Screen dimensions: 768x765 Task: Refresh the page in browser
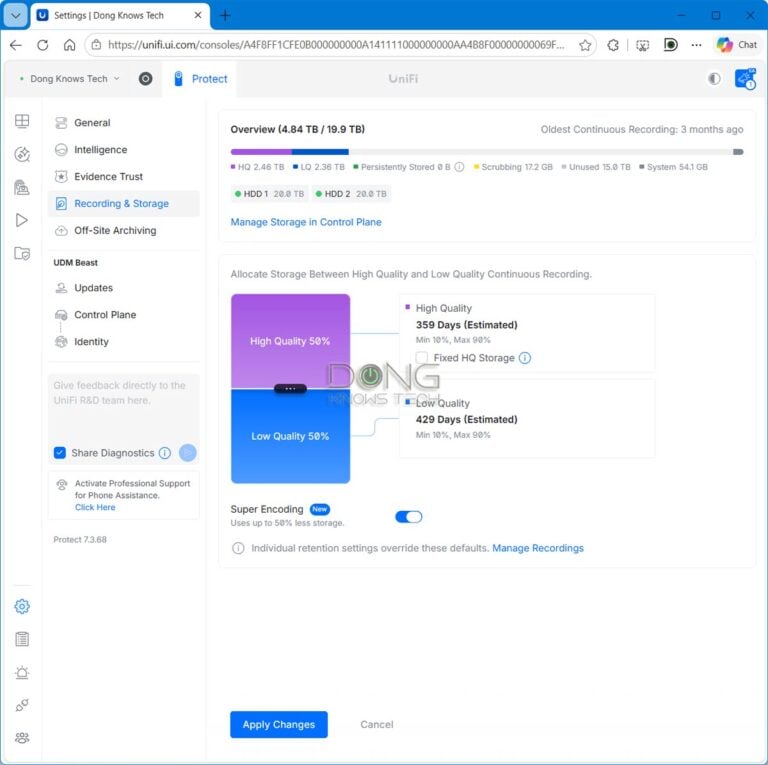tap(43, 45)
